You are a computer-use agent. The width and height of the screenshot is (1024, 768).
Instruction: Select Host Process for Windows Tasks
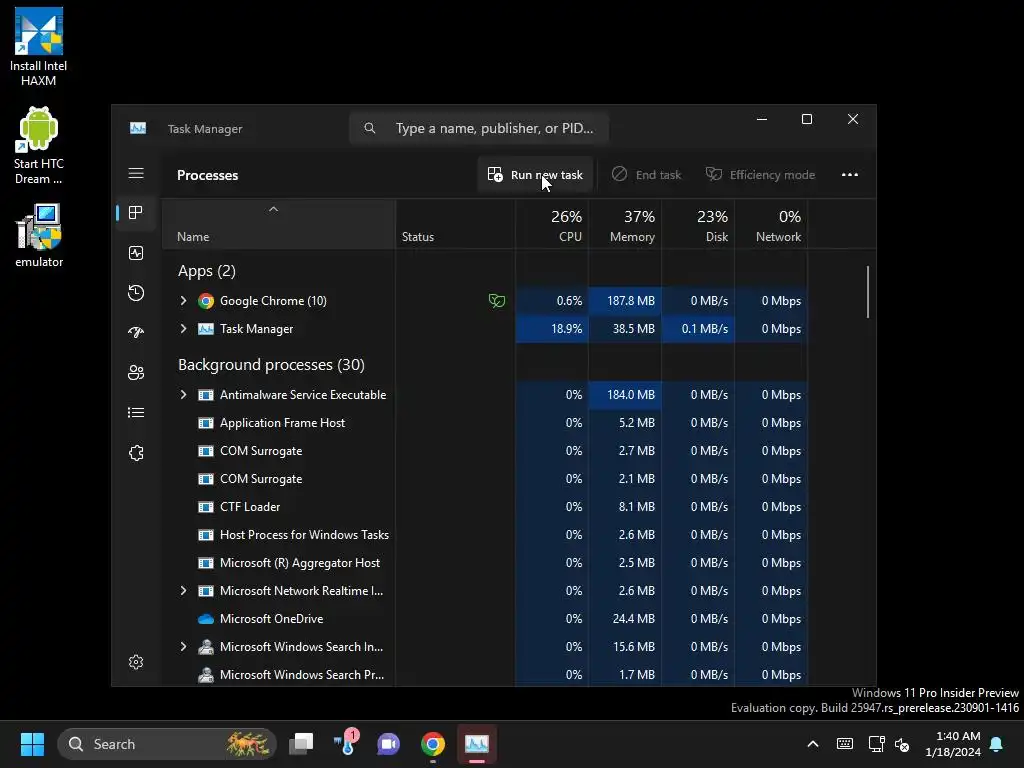[x=485, y=535]
